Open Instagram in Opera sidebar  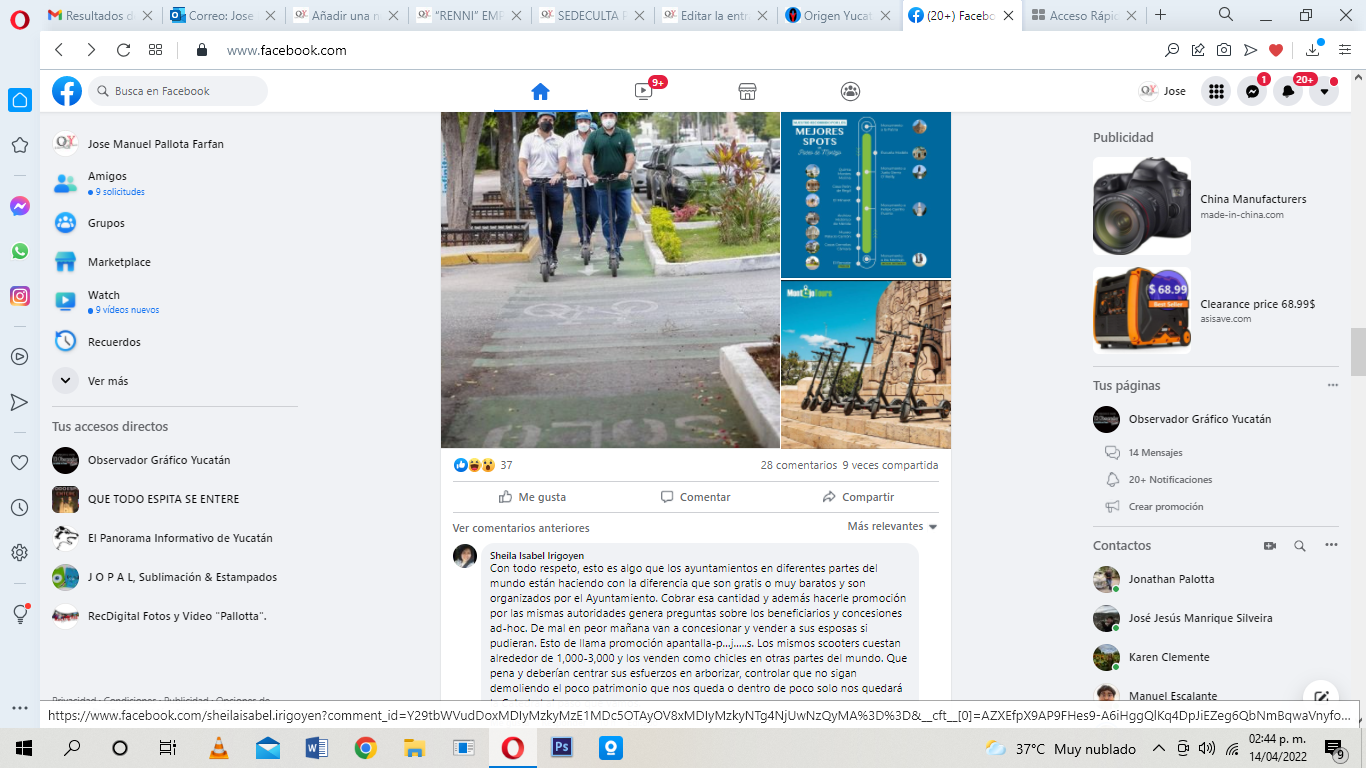pos(20,296)
